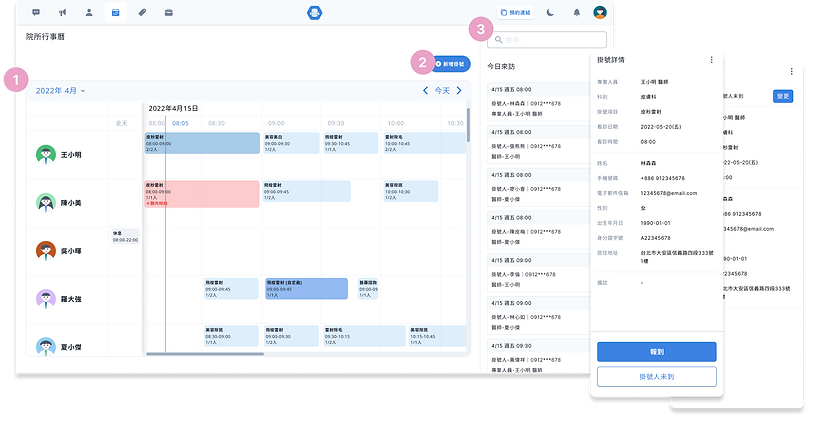Open notifications bell icon
Viewport: 819px width, 421px height.
577,13
